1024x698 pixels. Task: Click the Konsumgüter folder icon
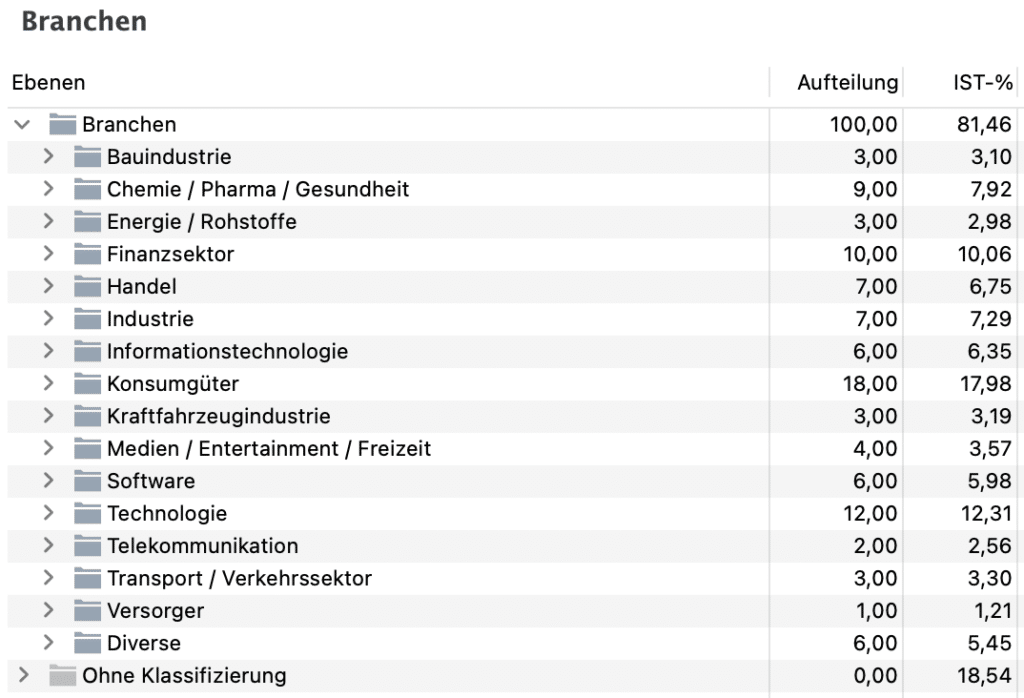click(x=88, y=384)
